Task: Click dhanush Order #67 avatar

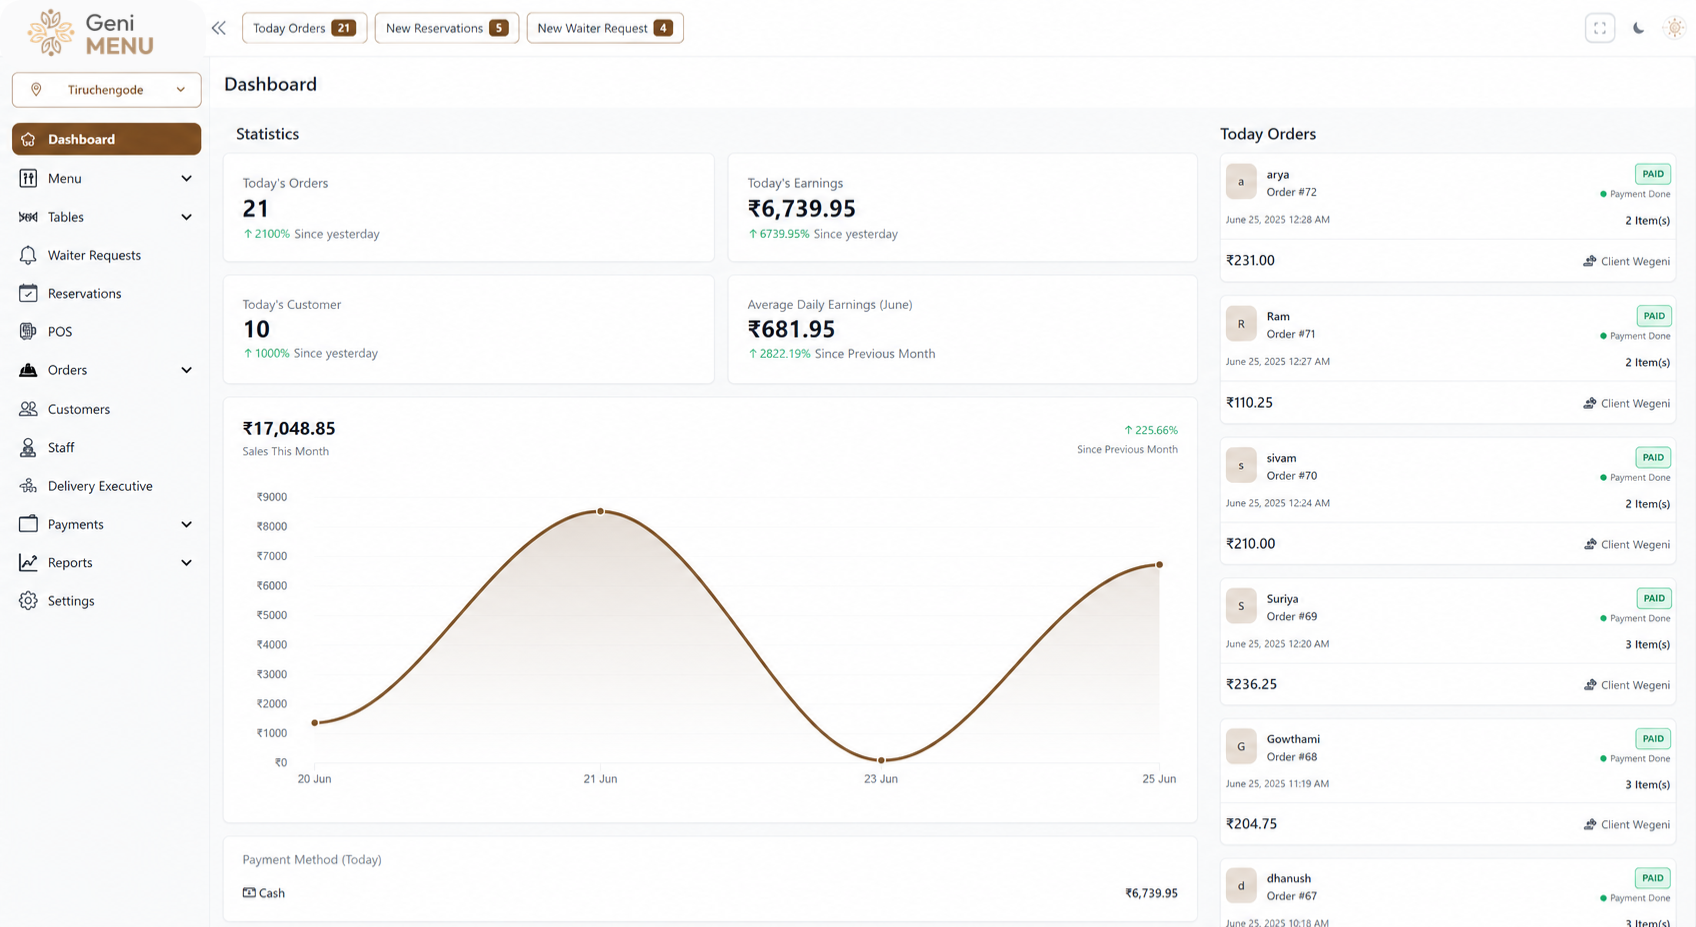Action: [1241, 885]
